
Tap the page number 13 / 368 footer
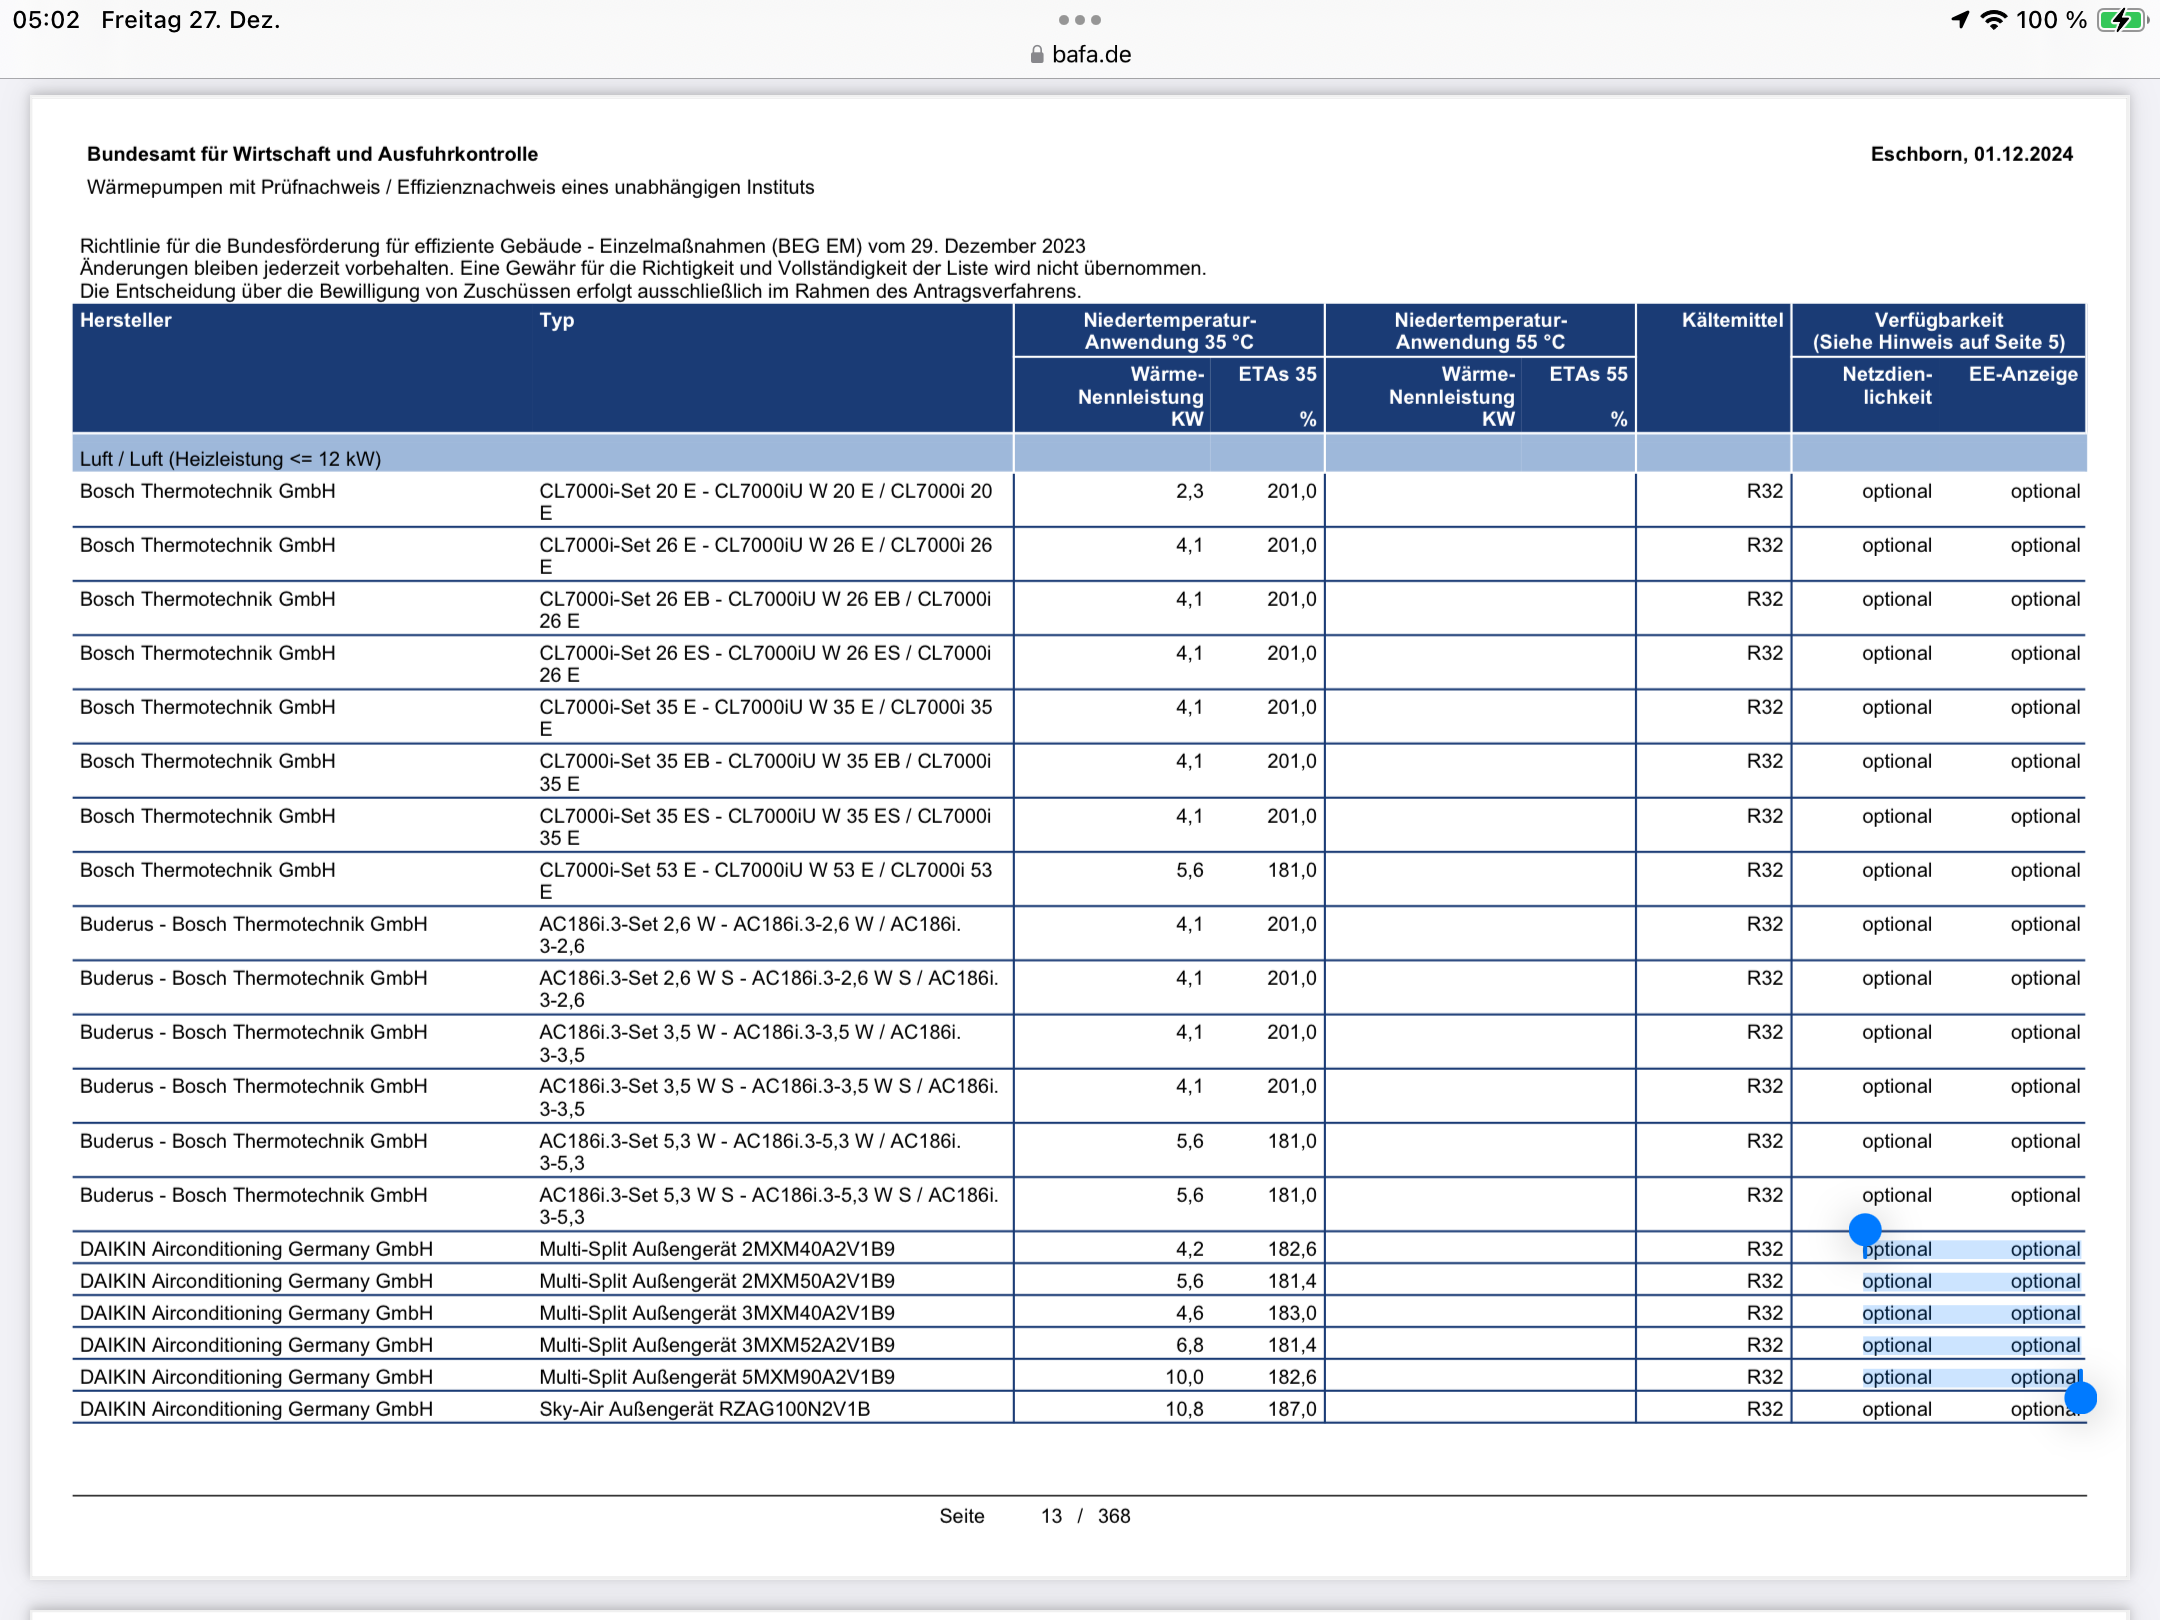click(1085, 1516)
